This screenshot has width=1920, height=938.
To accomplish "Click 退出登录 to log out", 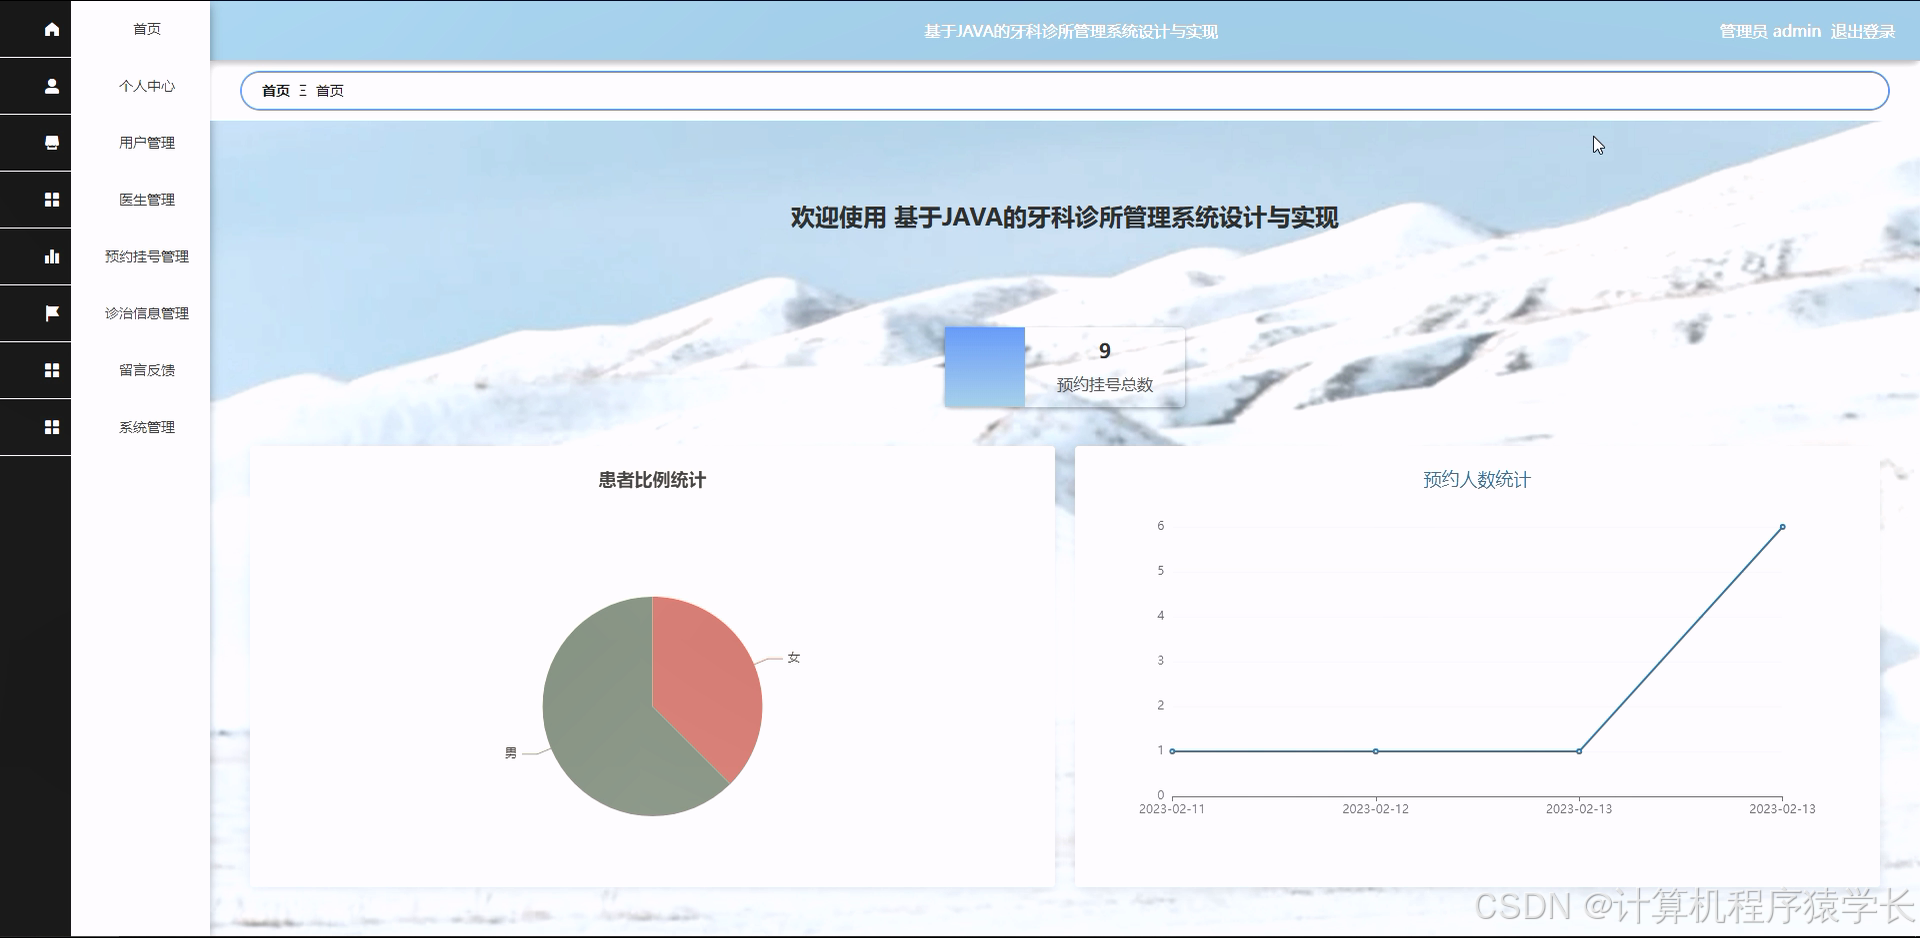I will pyautogui.click(x=1862, y=30).
